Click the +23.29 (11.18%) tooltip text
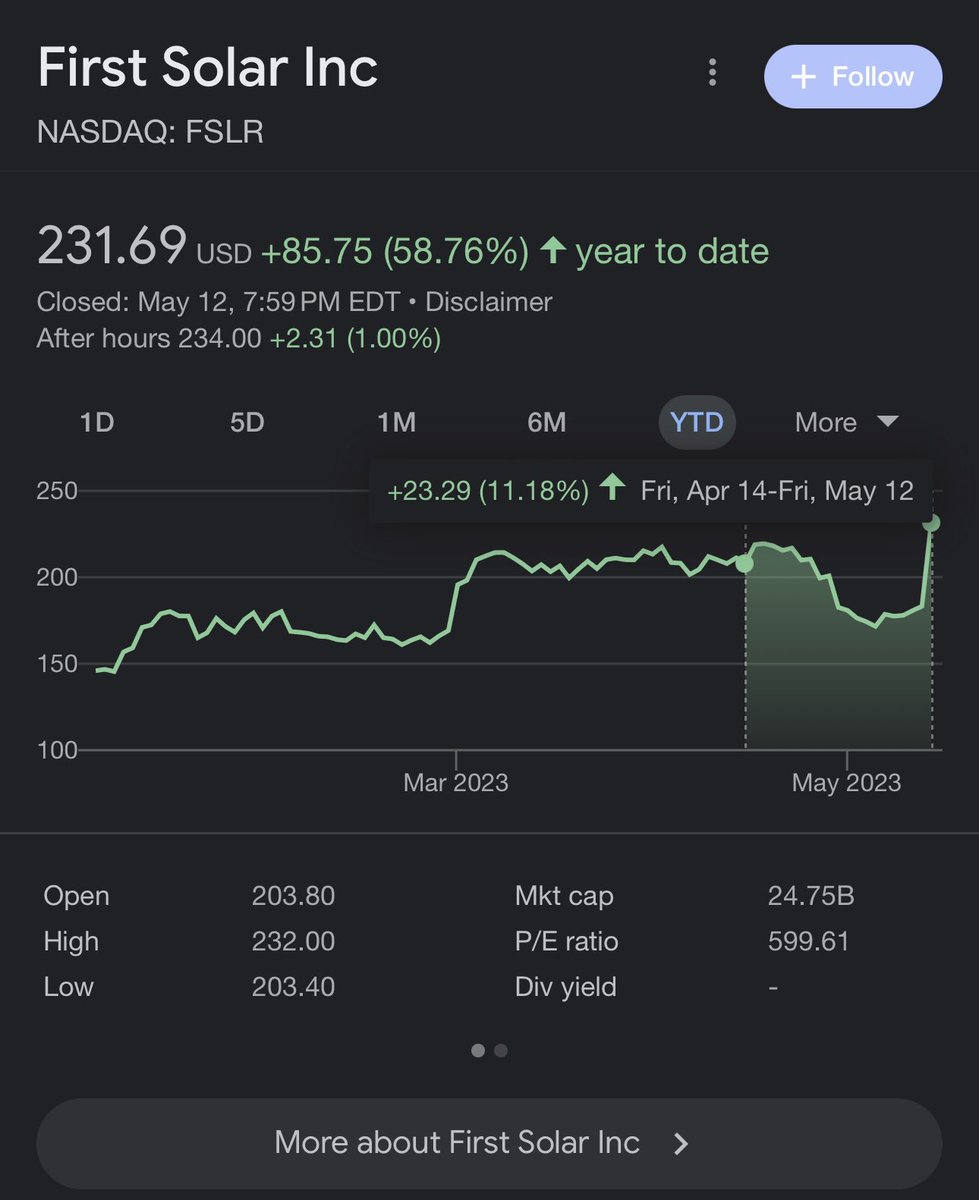Viewport: 979px width, 1200px height. tap(488, 491)
